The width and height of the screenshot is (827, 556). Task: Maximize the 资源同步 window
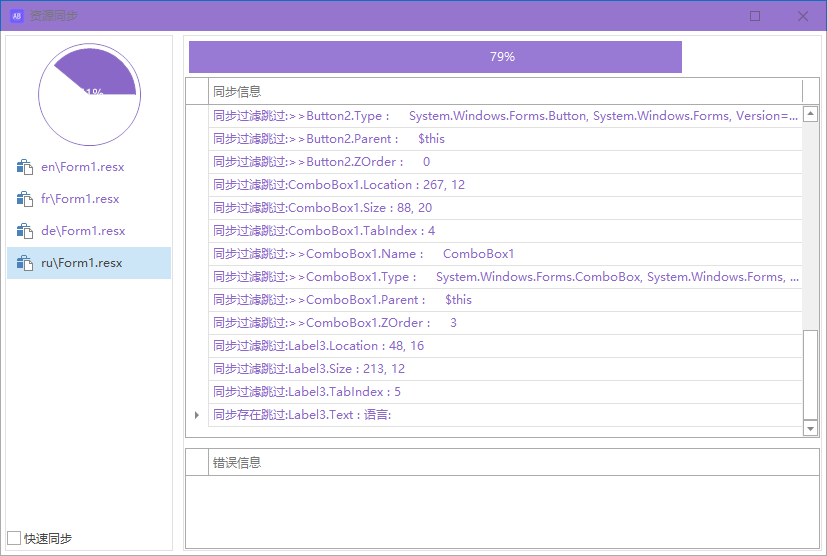(x=755, y=16)
